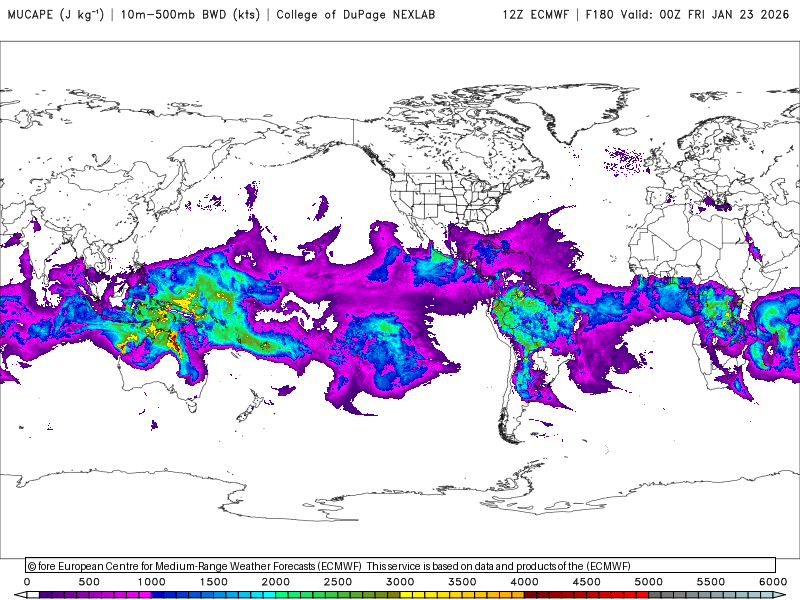Click the 10m–500mb BWD (kts) label
This screenshot has height=600, width=800.
(x=190, y=14)
